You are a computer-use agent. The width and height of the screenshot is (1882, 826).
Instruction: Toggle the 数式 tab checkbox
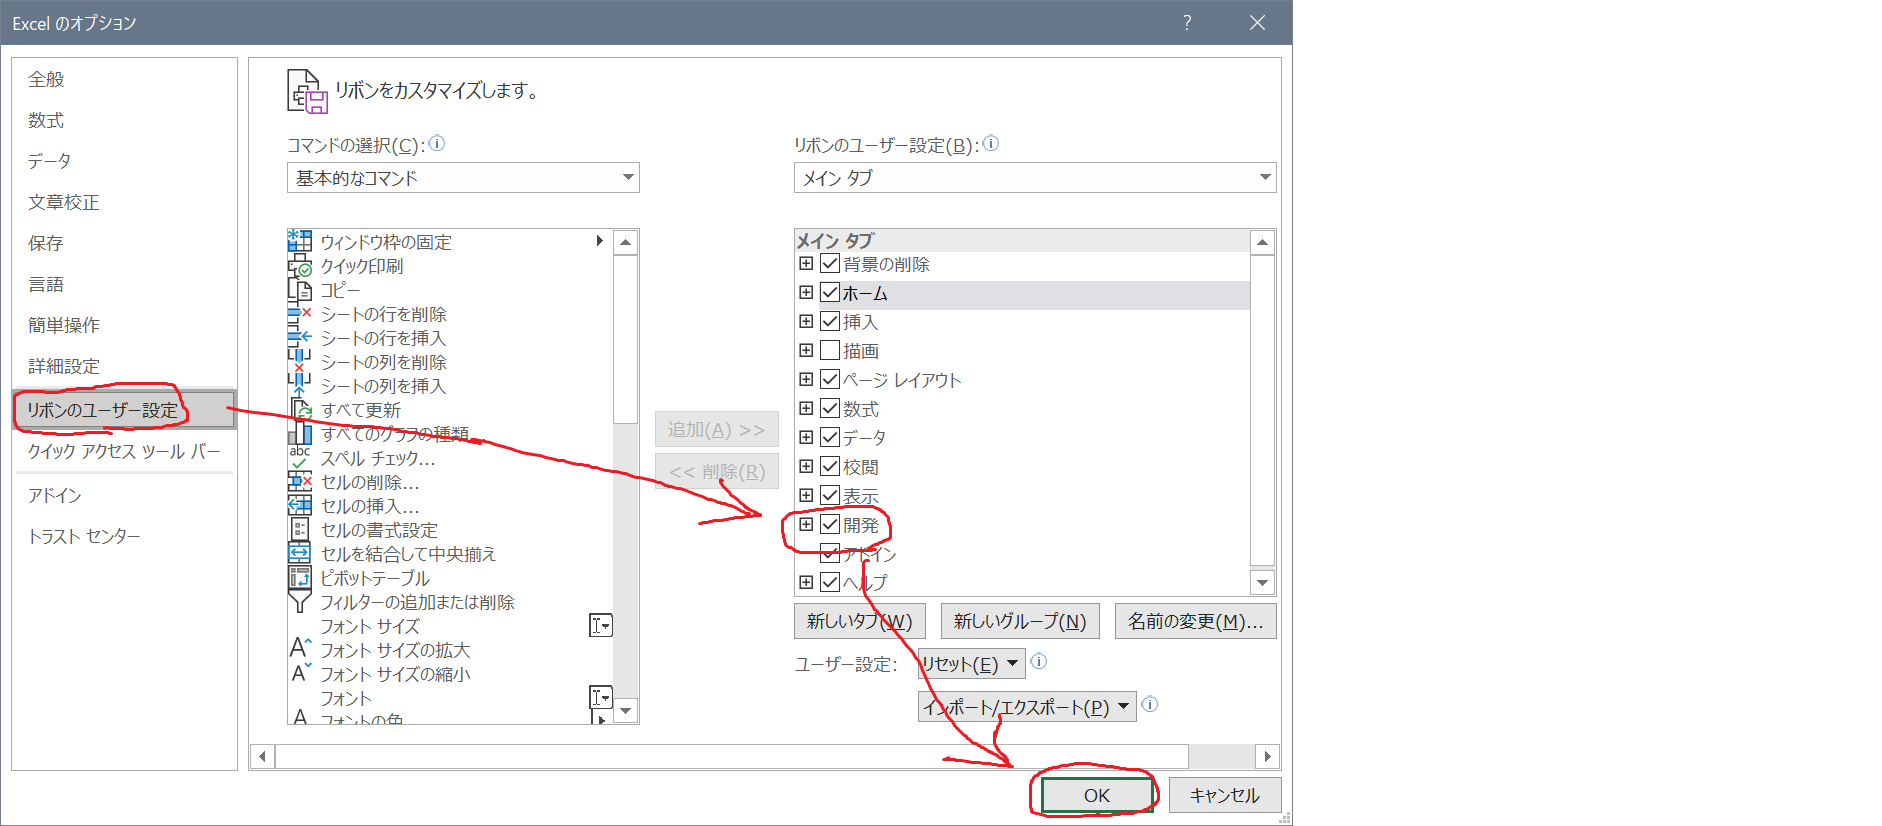point(829,409)
